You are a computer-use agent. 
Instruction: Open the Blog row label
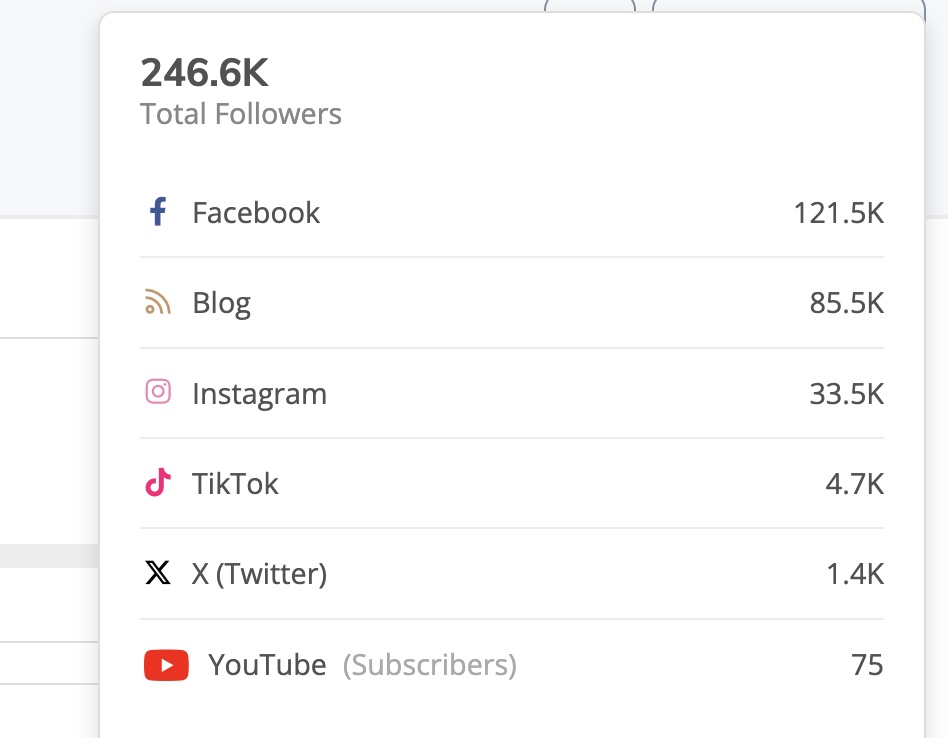[x=221, y=303]
